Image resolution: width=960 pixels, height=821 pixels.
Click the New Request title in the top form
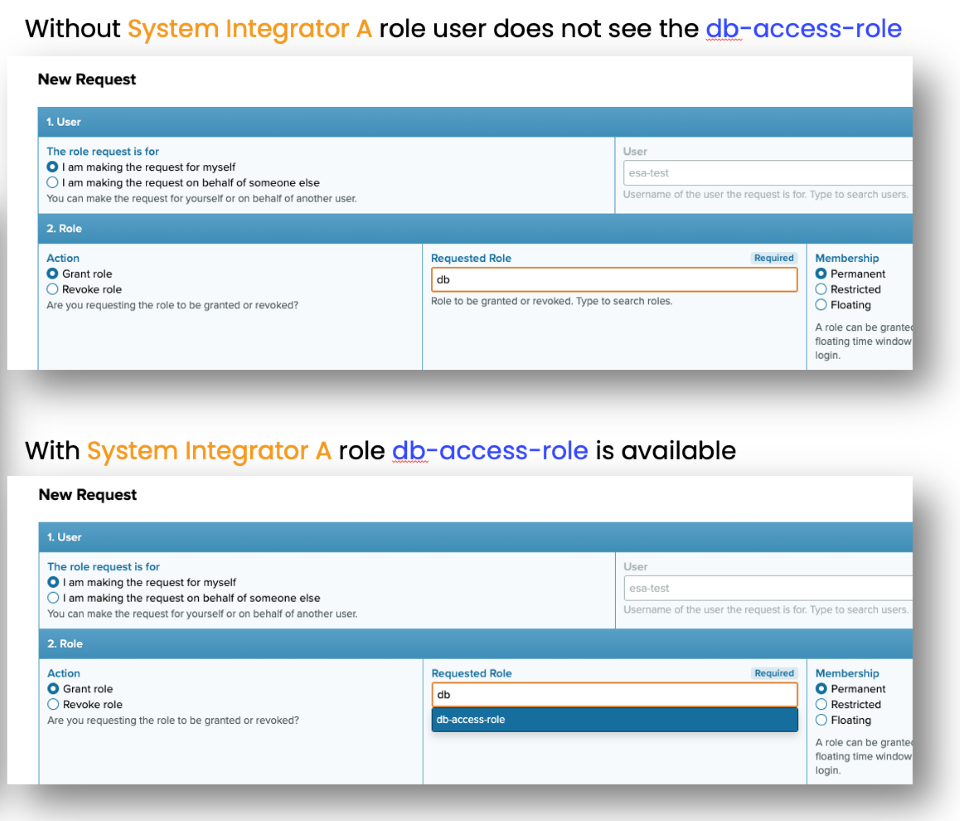click(86, 80)
